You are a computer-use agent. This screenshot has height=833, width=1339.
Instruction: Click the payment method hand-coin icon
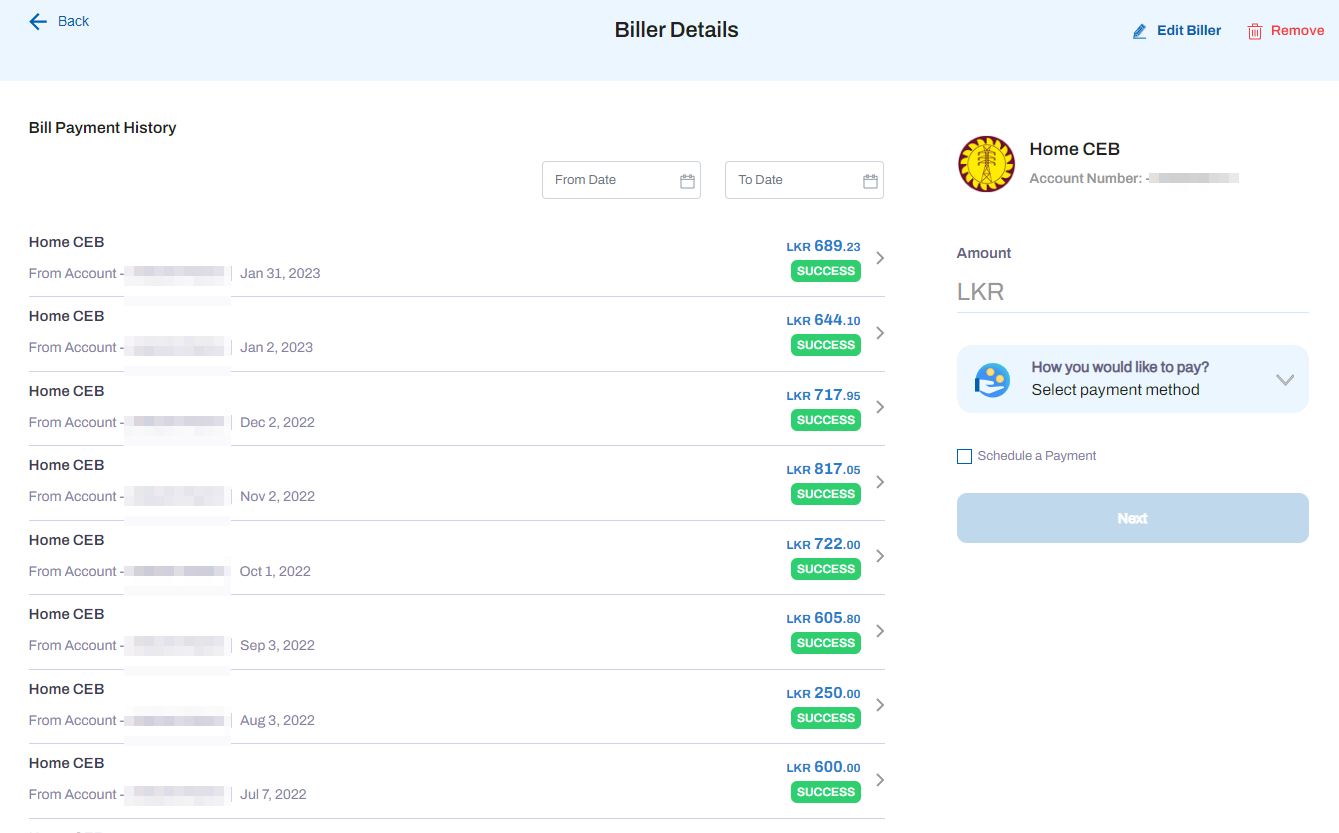point(992,380)
